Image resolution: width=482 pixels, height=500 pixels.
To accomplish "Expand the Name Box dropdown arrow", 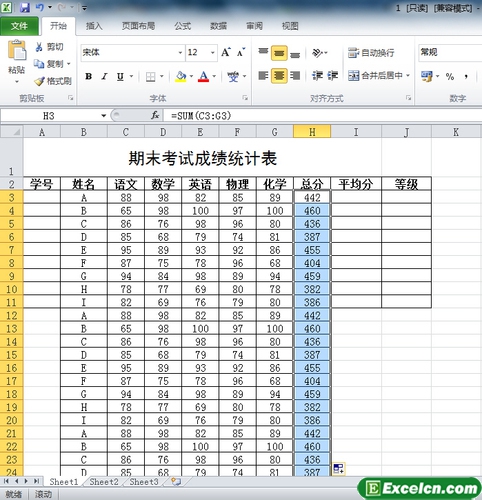I will pos(103,116).
